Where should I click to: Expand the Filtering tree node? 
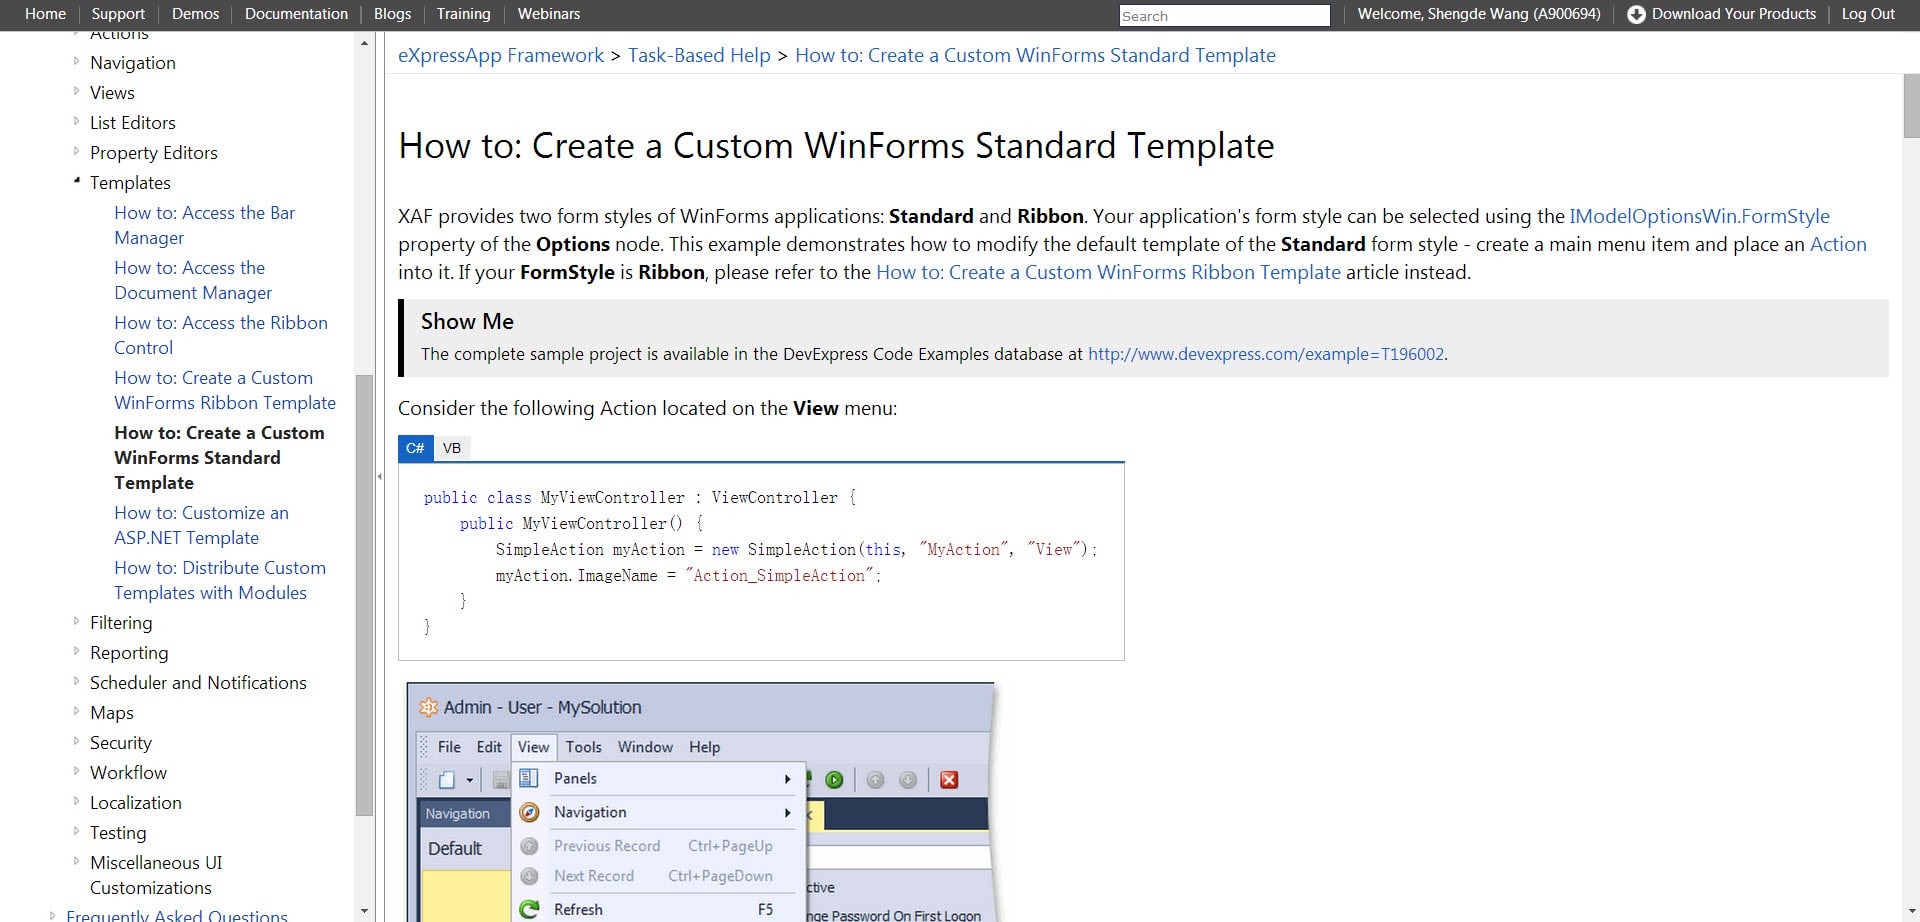(x=77, y=621)
